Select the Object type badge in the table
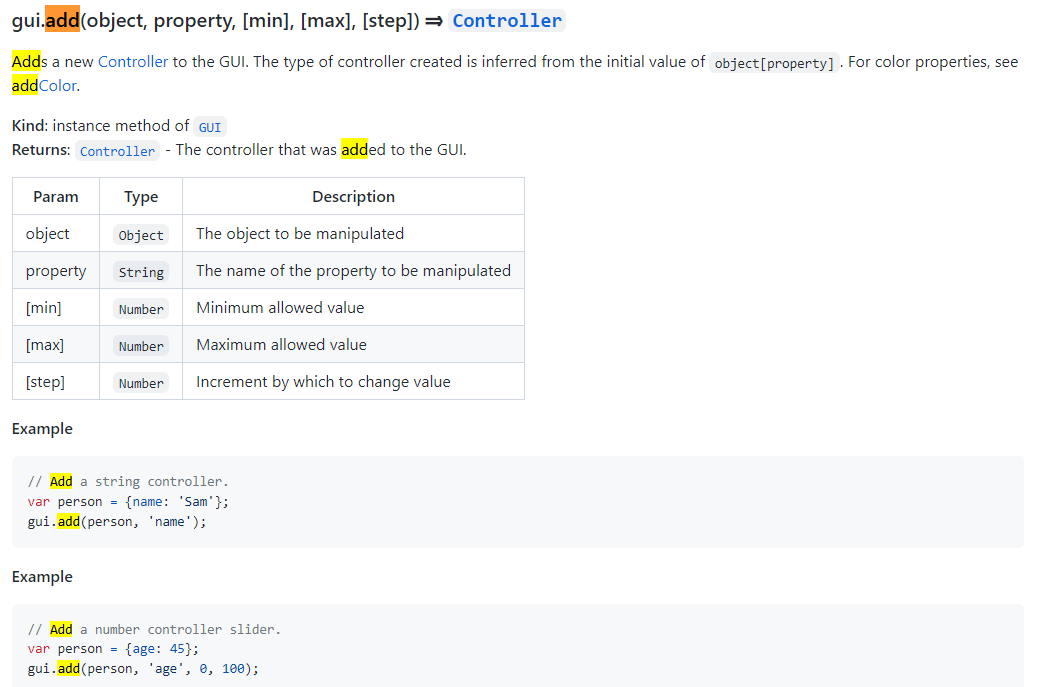 tap(140, 234)
